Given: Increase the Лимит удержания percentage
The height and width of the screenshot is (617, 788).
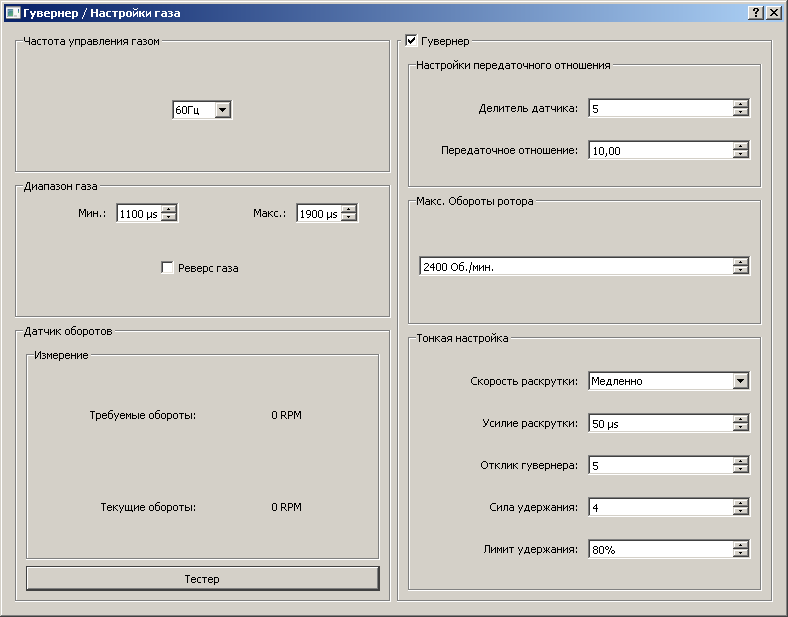Looking at the screenshot, I should 740,545.
